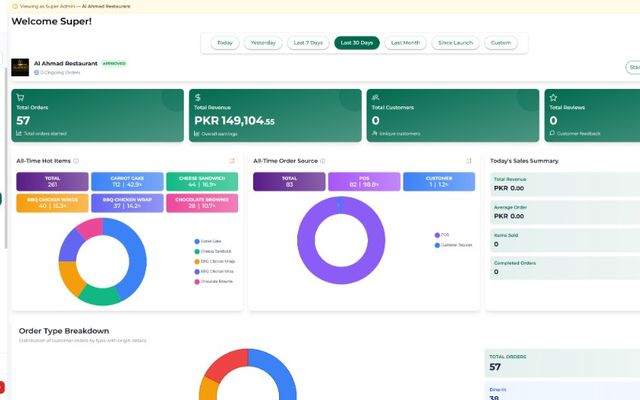640x400 pixels.
Task: Click Today's Sales Summary Total Revenue PKR 0.00
Action: [565, 184]
